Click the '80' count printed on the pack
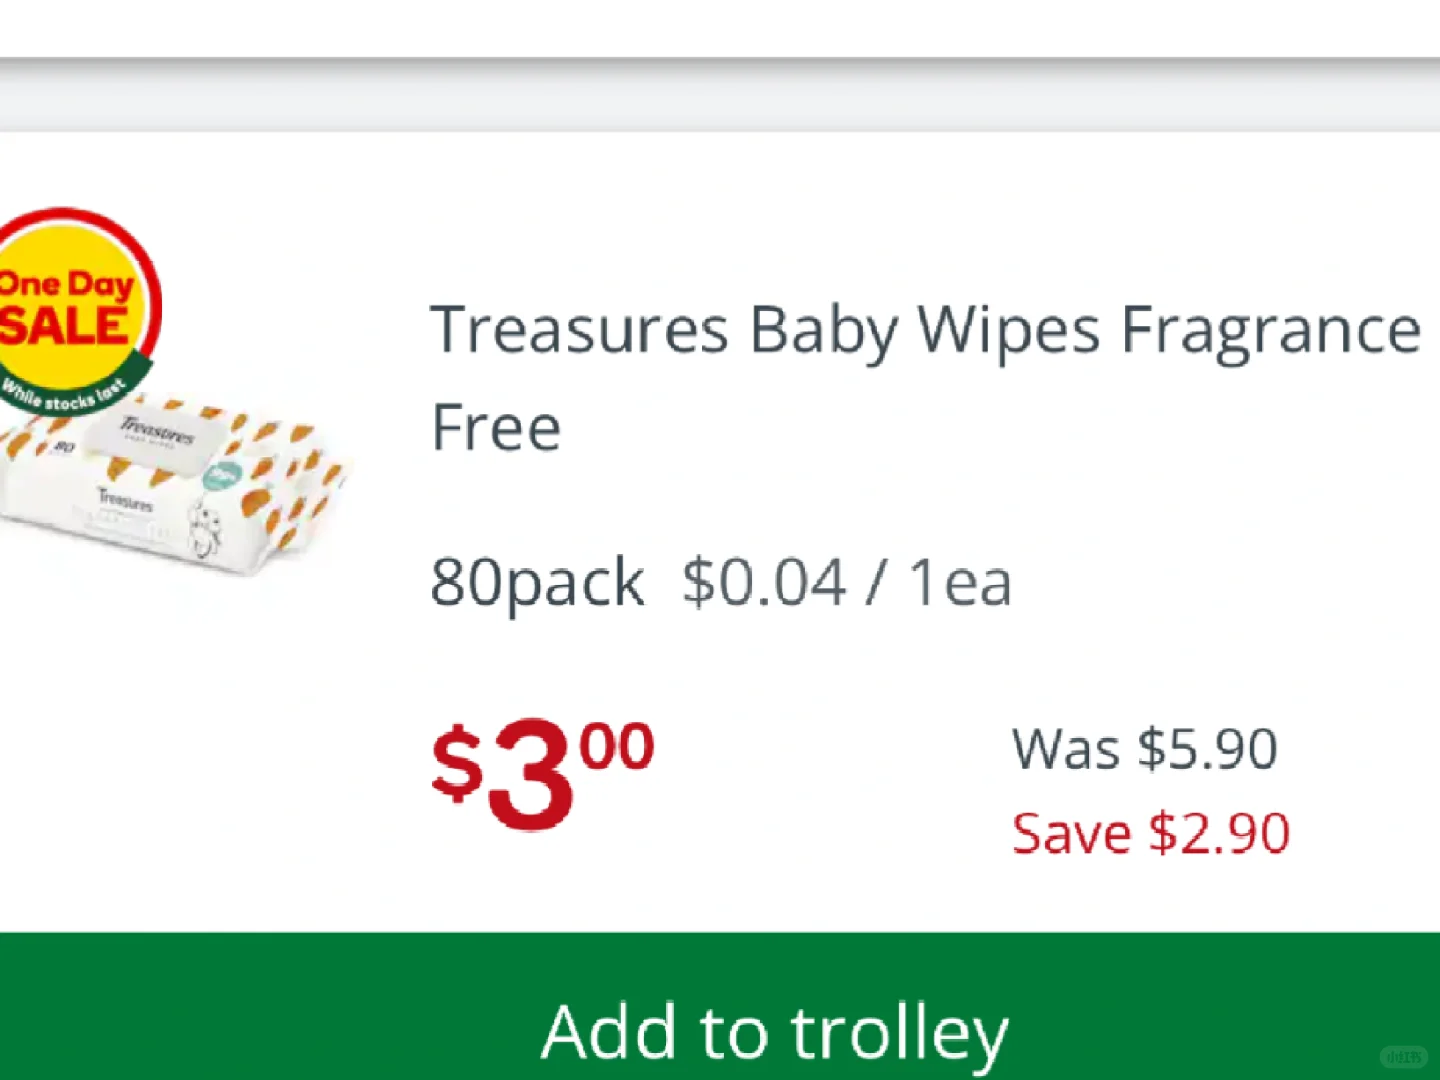Viewport: 1440px width, 1080px height. click(64, 447)
